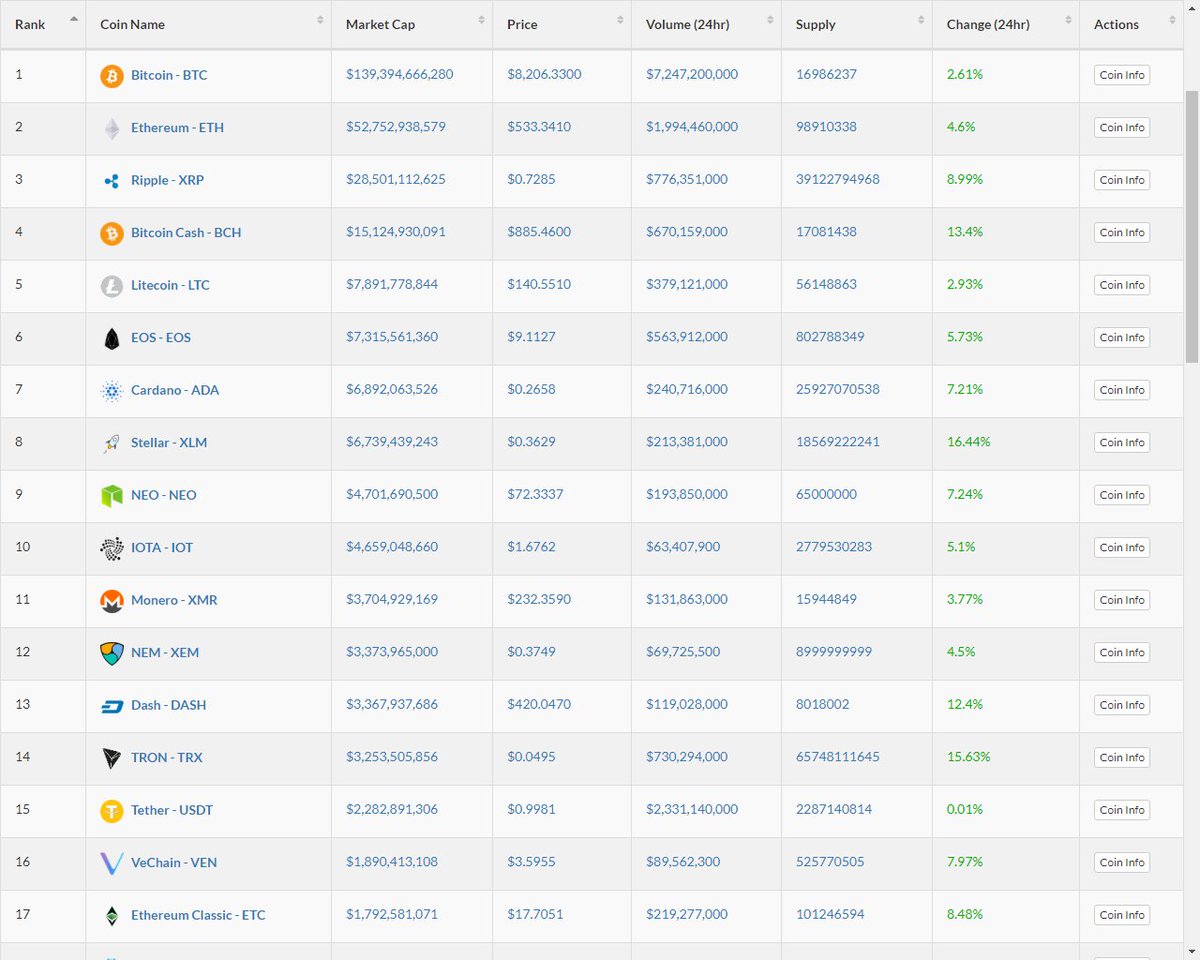Screen dimensions: 1200x960
Task: Open Coin Info for Ethereum Classic
Action: tap(1122, 915)
